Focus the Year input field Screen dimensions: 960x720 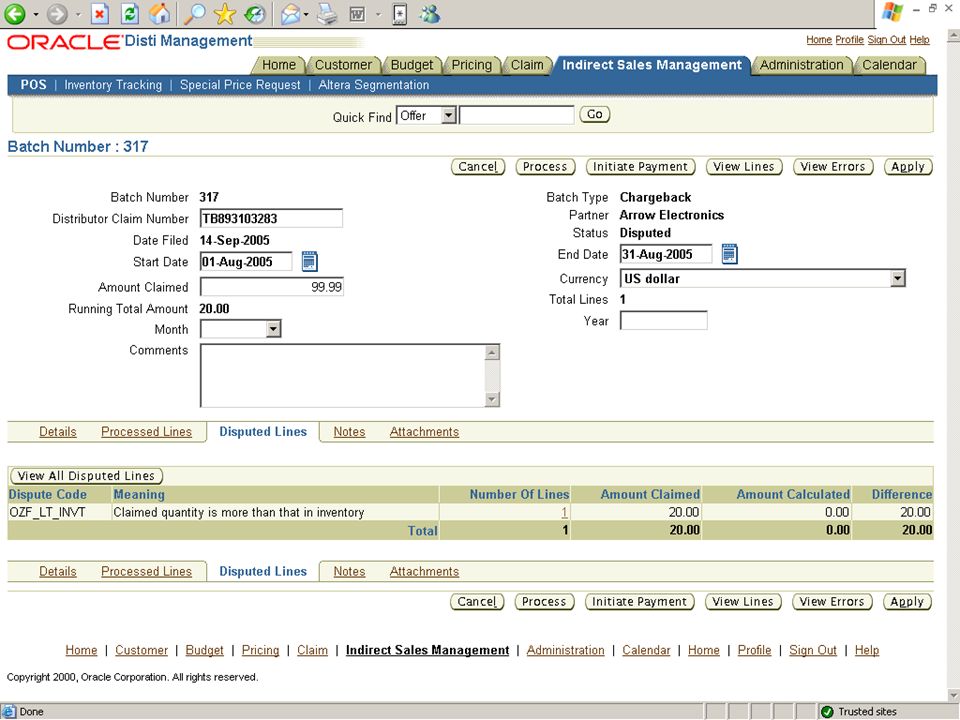[x=664, y=320]
